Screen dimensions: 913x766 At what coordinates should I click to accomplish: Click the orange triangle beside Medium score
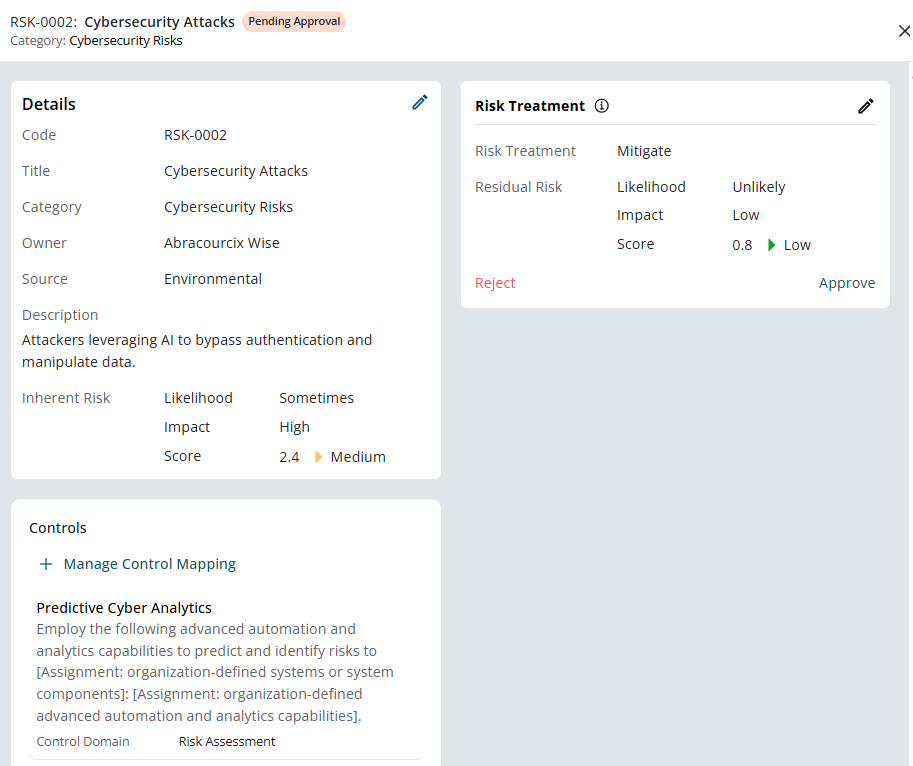(x=319, y=457)
